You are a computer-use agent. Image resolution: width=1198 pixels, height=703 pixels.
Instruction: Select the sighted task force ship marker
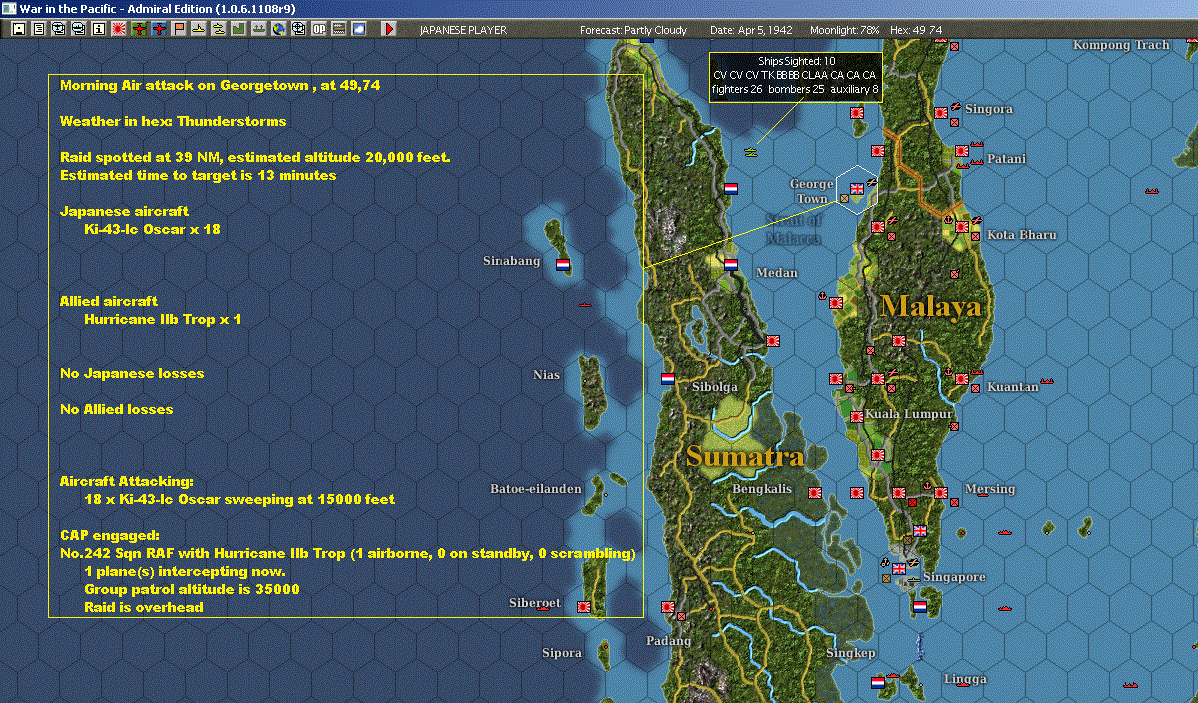751,152
